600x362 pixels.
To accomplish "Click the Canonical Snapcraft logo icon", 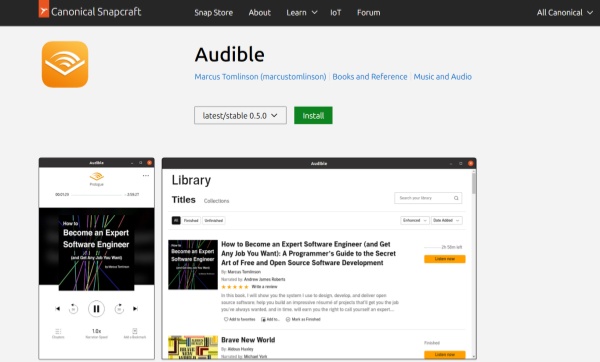I will click(x=44, y=8).
